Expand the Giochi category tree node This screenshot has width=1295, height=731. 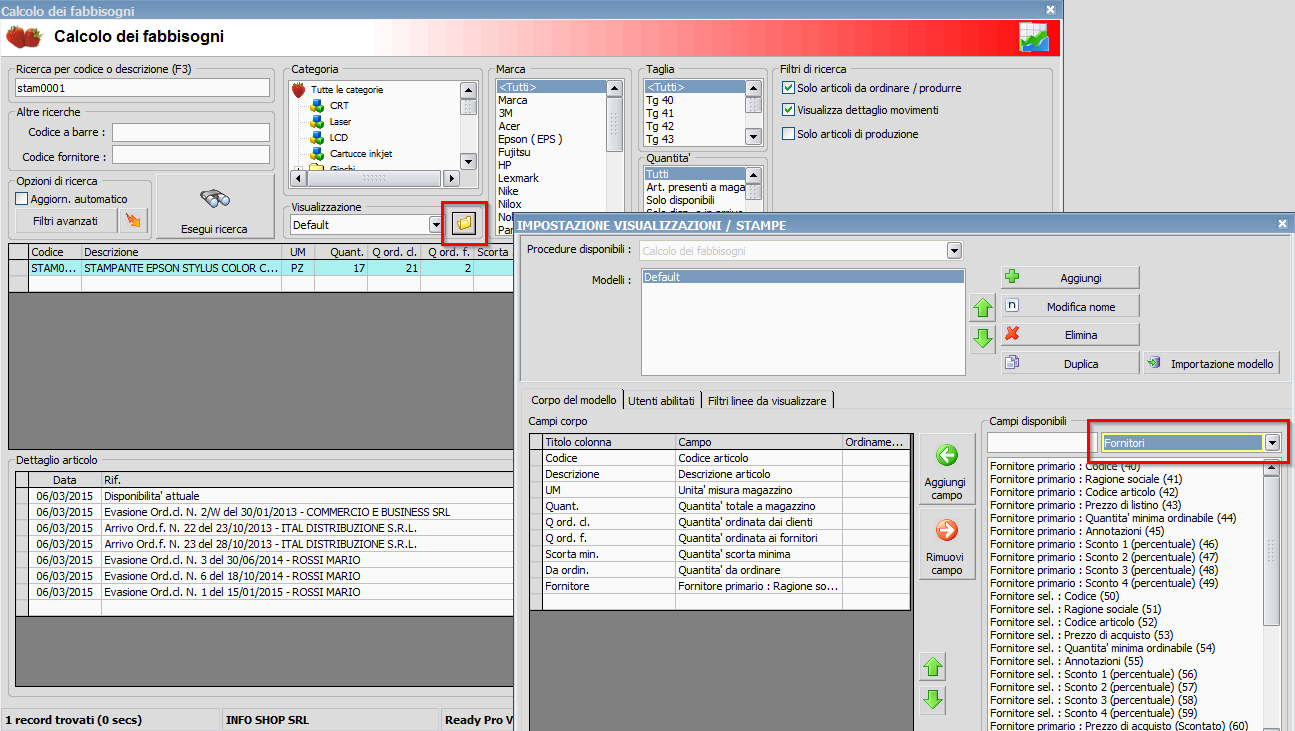(297, 170)
